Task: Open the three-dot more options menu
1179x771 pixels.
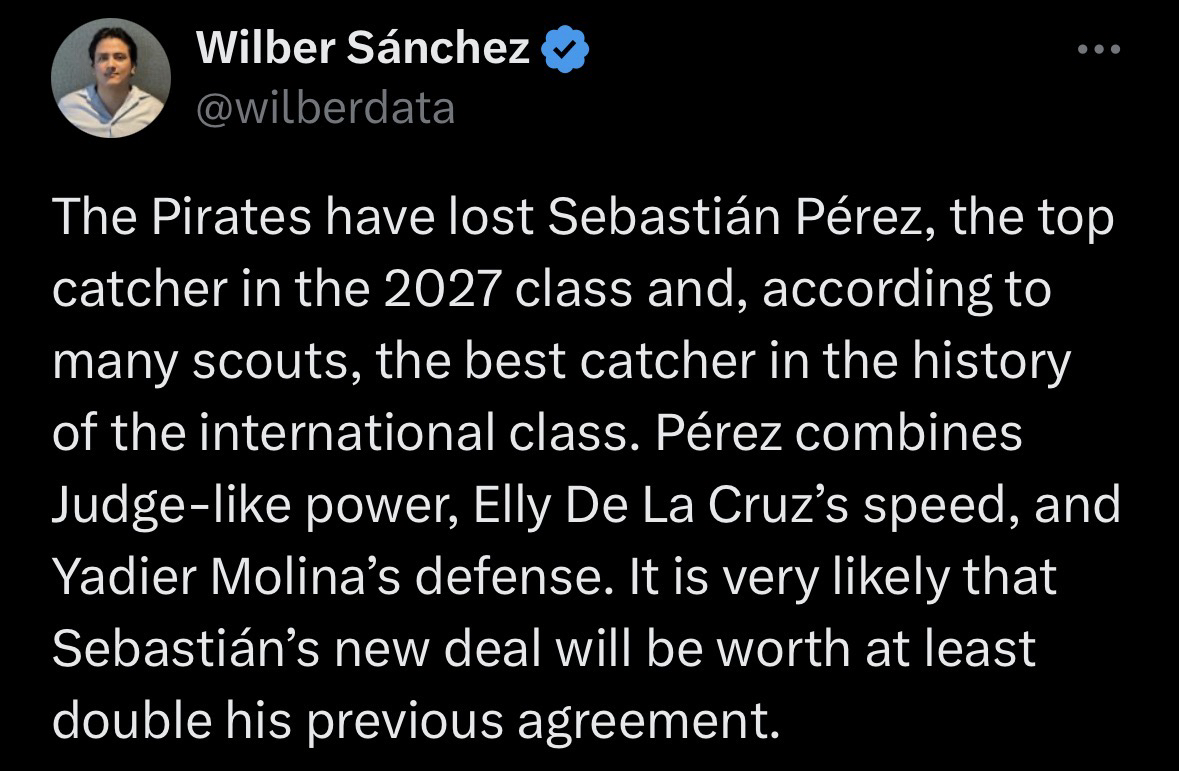Action: tap(1099, 49)
